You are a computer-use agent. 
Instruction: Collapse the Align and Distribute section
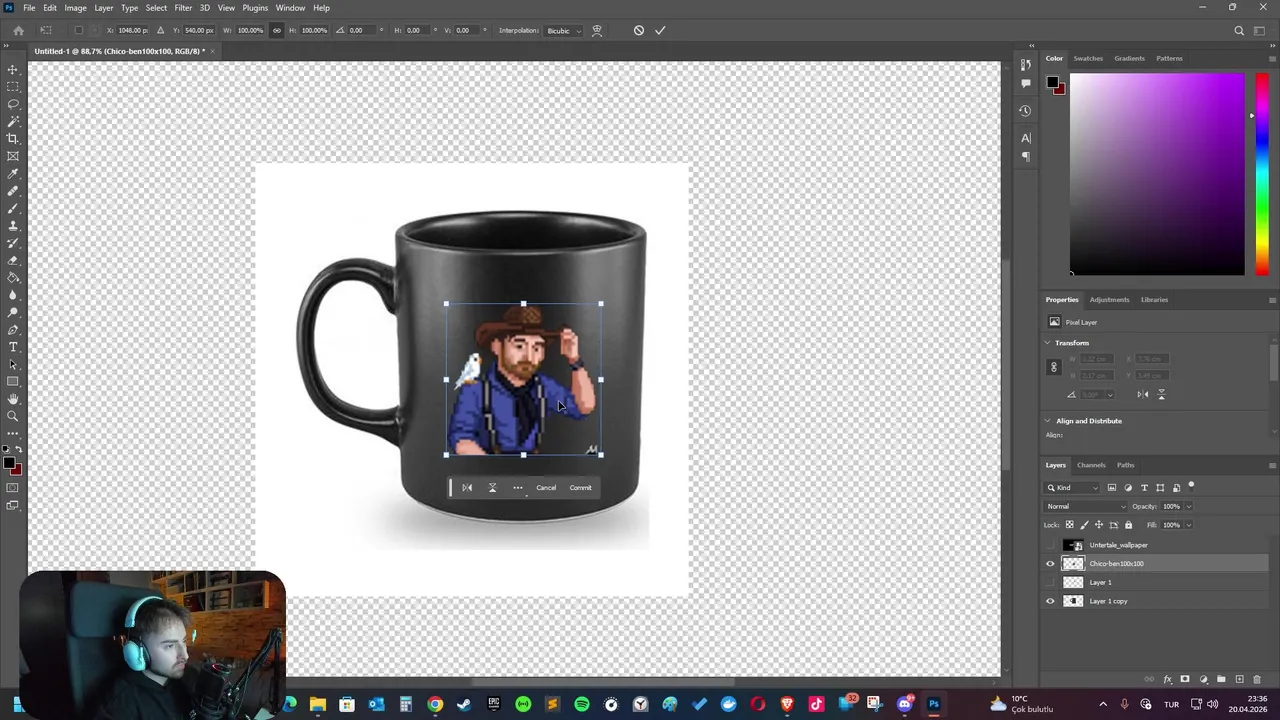1048,421
